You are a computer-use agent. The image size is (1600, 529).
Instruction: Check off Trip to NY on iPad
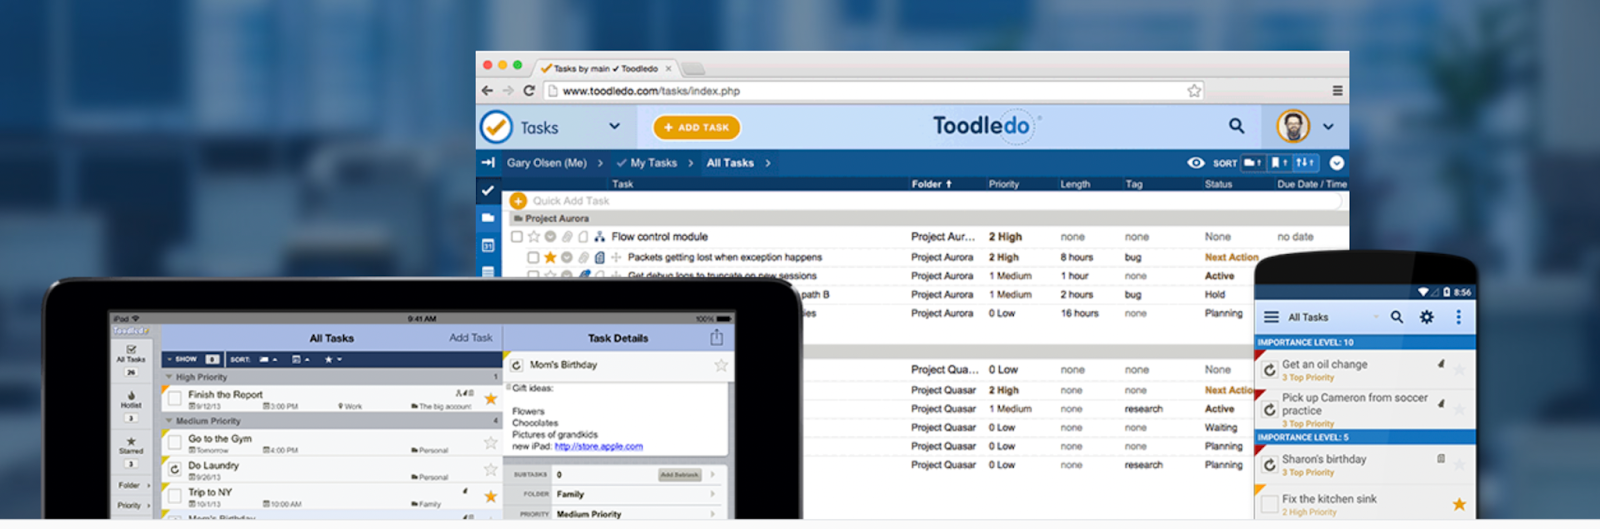coord(174,495)
